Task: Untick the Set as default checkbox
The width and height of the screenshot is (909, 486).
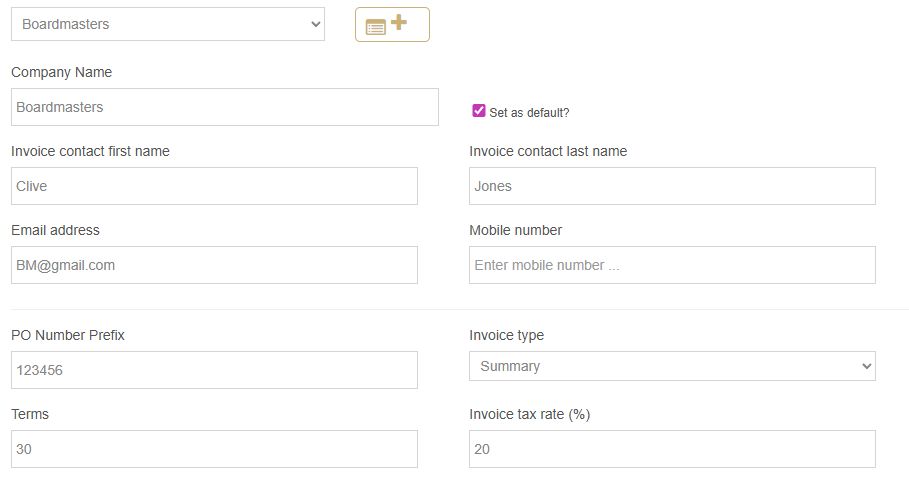Action: [x=479, y=111]
